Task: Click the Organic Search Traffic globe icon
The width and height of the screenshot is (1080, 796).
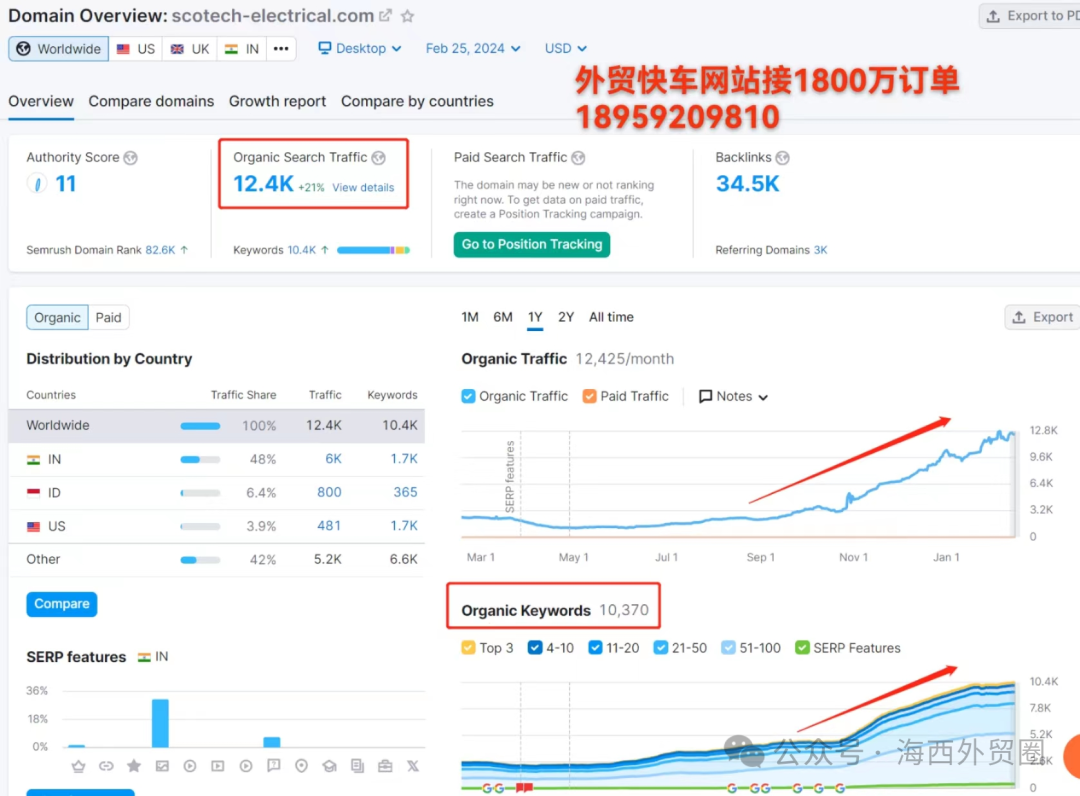Action: pyautogui.click(x=379, y=158)
